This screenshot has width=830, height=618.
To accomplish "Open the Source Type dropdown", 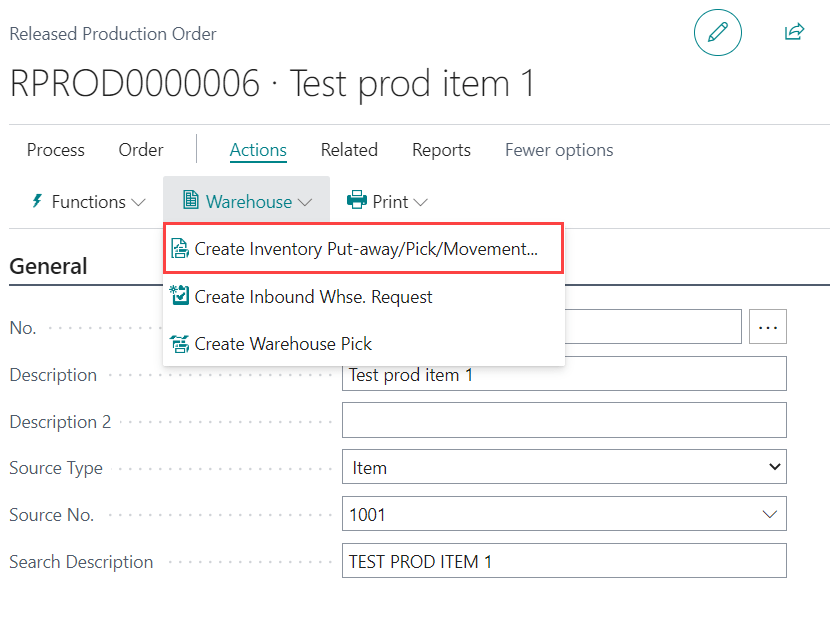I will click(775, 467).
